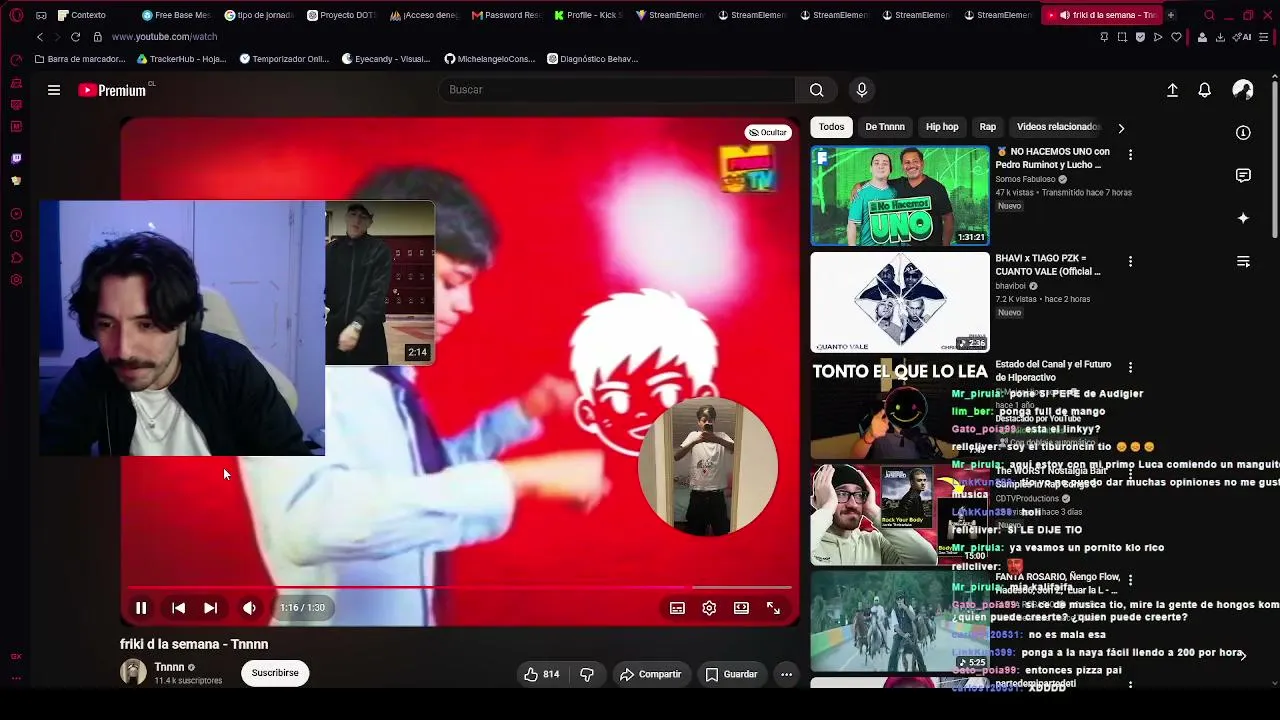Open the info icon in right sidebar

pyautogui.click(x=1243, y=133)
